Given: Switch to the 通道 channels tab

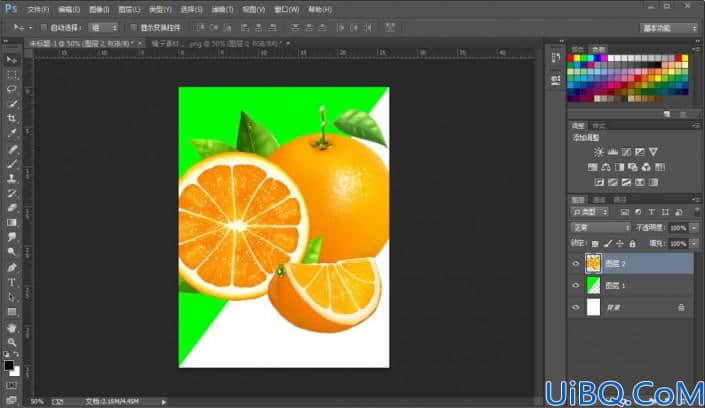Looking at the screenshot, I should tap(599, 200).
